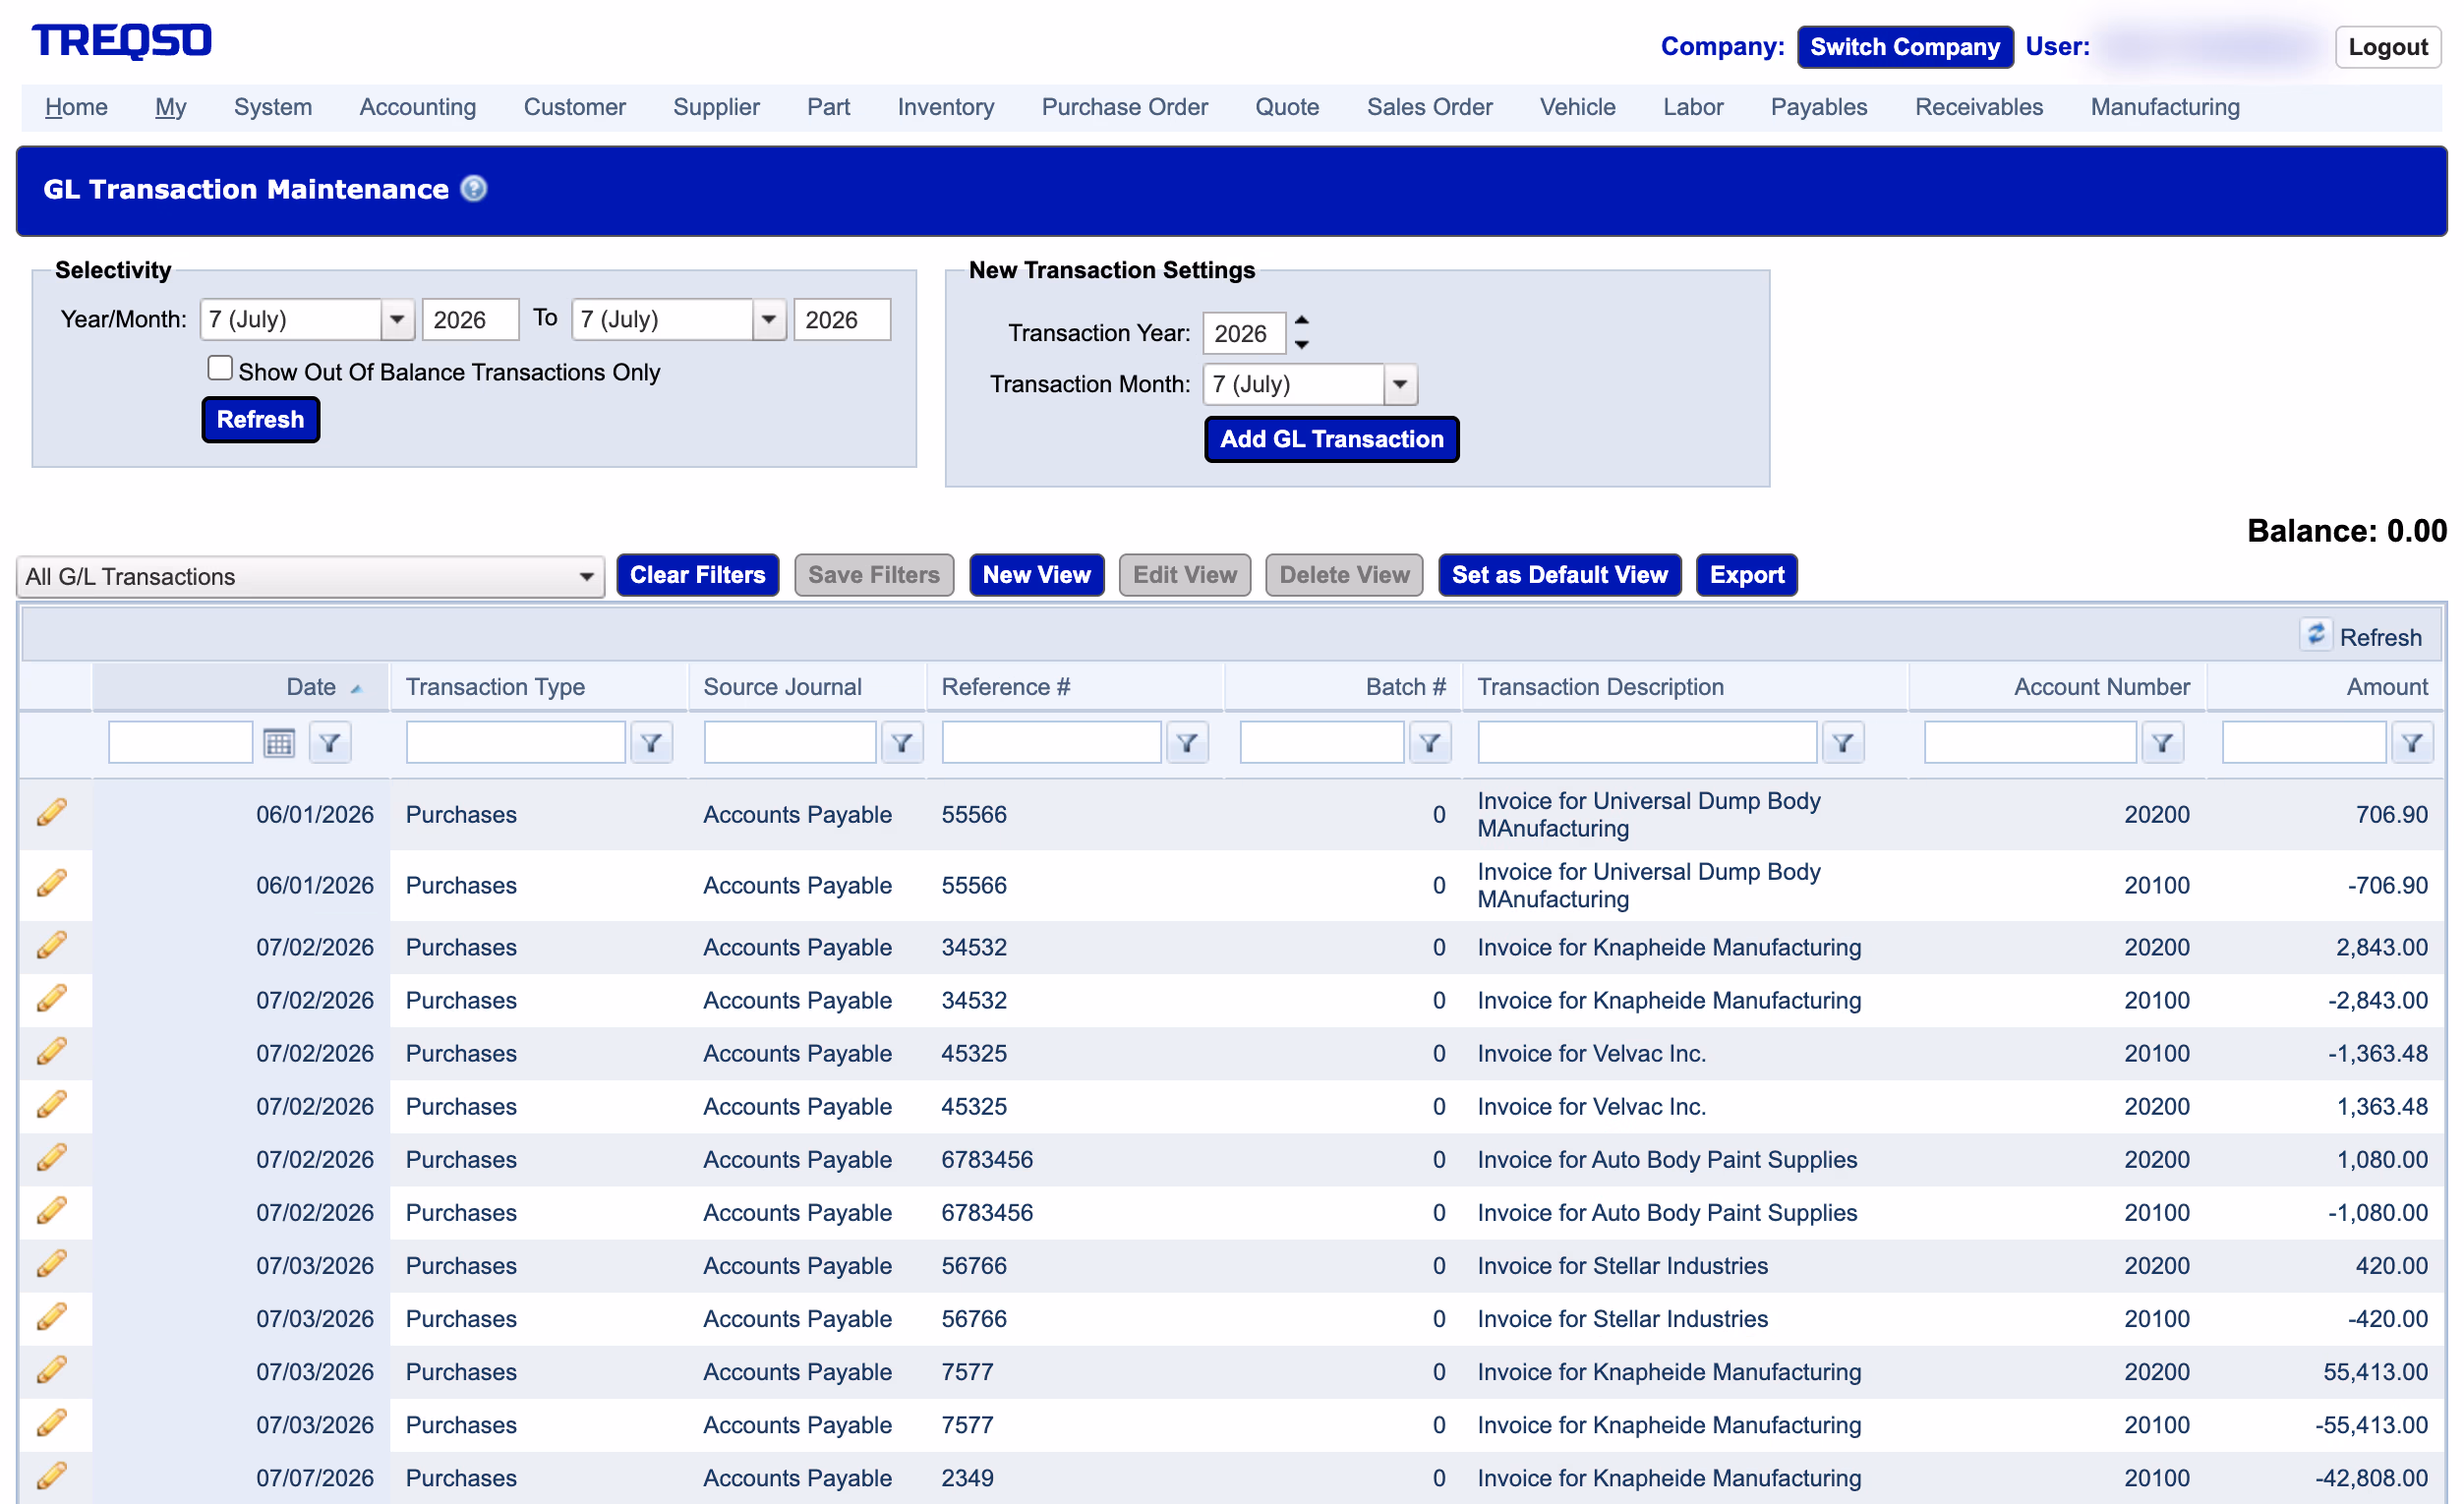Screen dimensions: 2464x1504
Task: Edit the 06/01/2026 row with amount -706.90
Action: click(52, 884)
